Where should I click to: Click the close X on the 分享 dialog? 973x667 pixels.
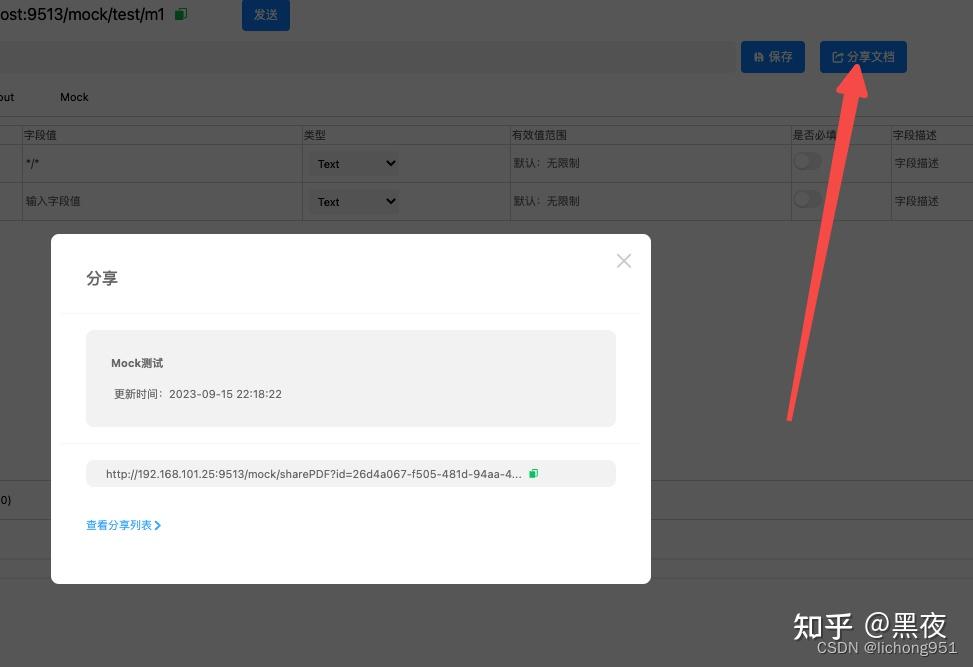click(624, 260)
